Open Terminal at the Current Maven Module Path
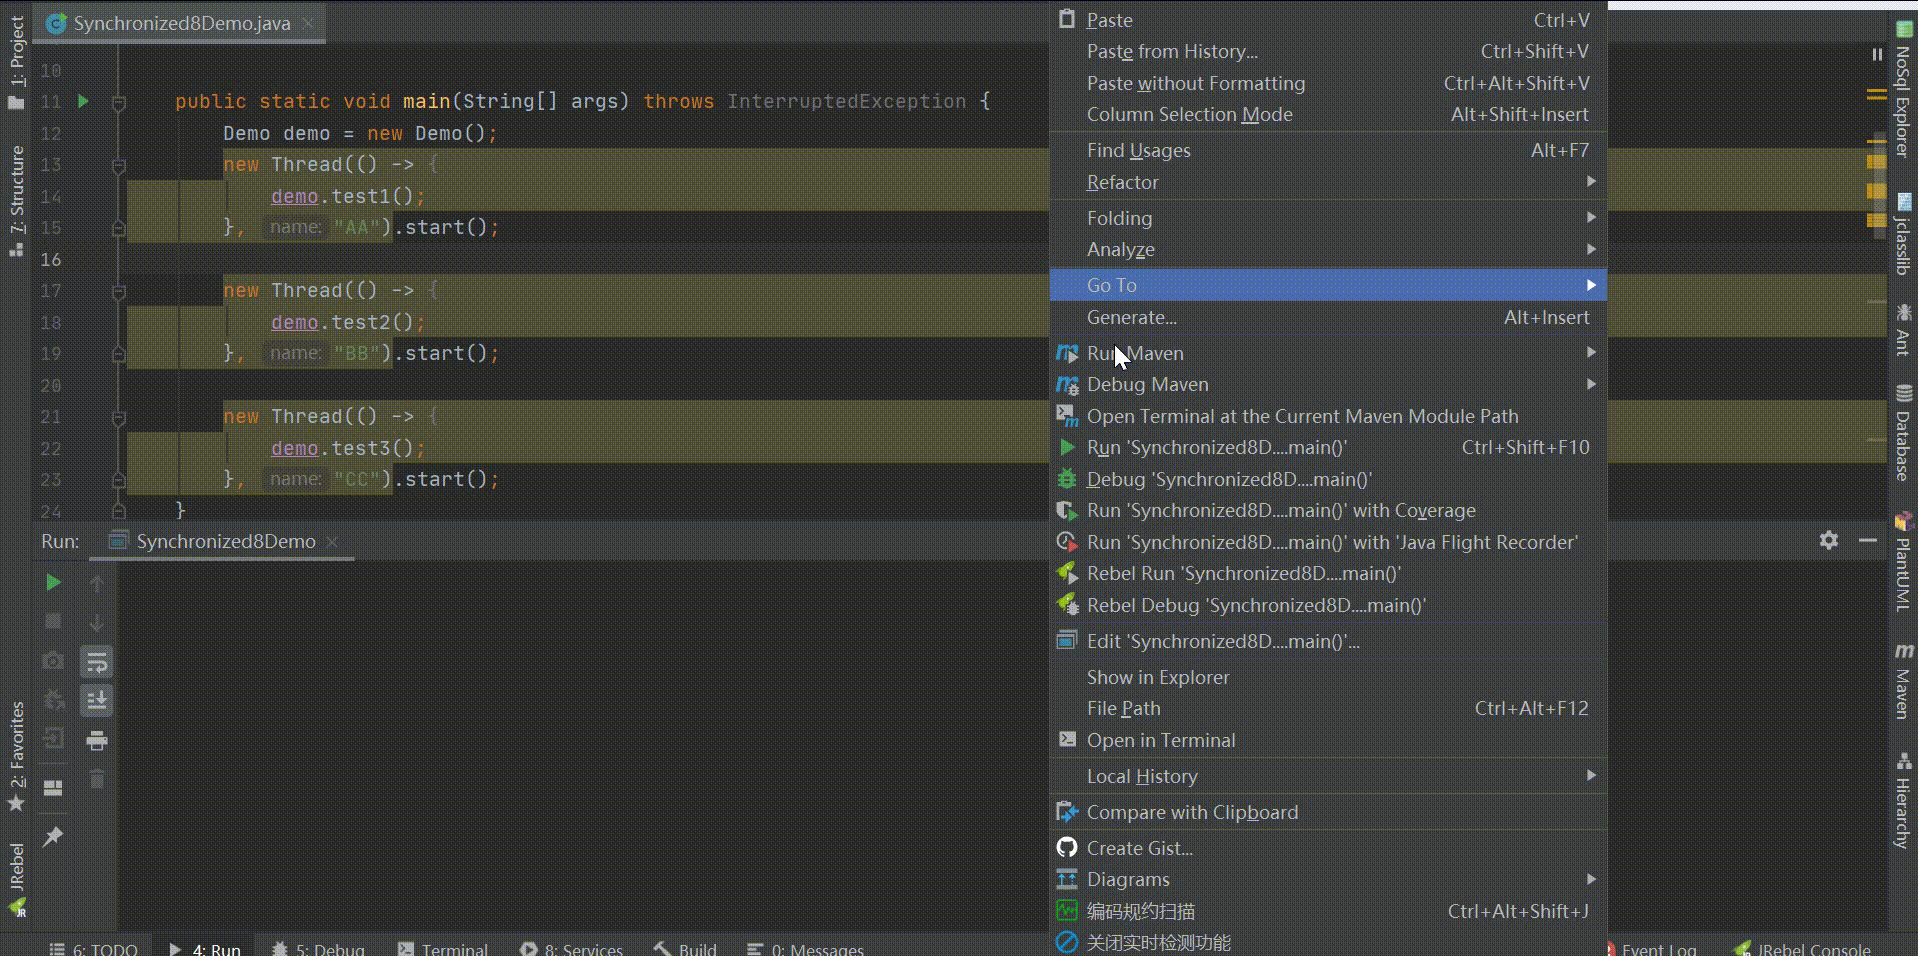 pos(1328,416)
